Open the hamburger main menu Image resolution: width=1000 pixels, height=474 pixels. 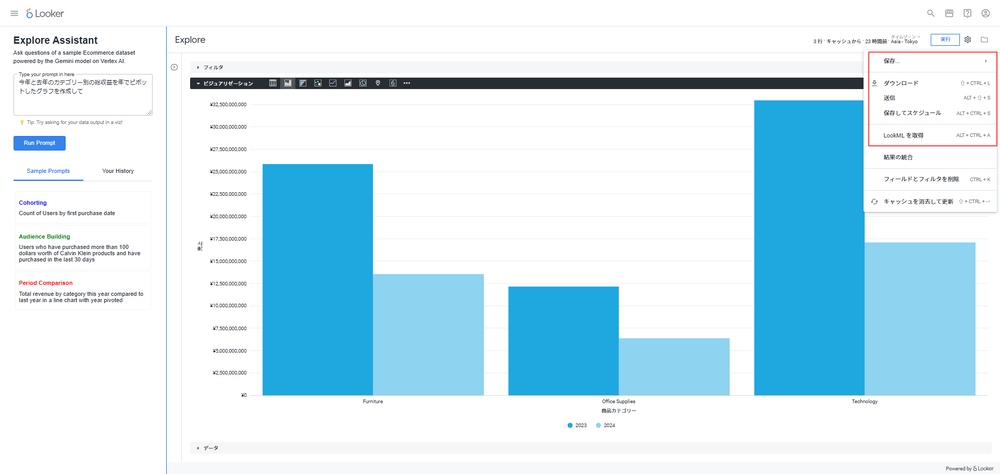[15, 13]
